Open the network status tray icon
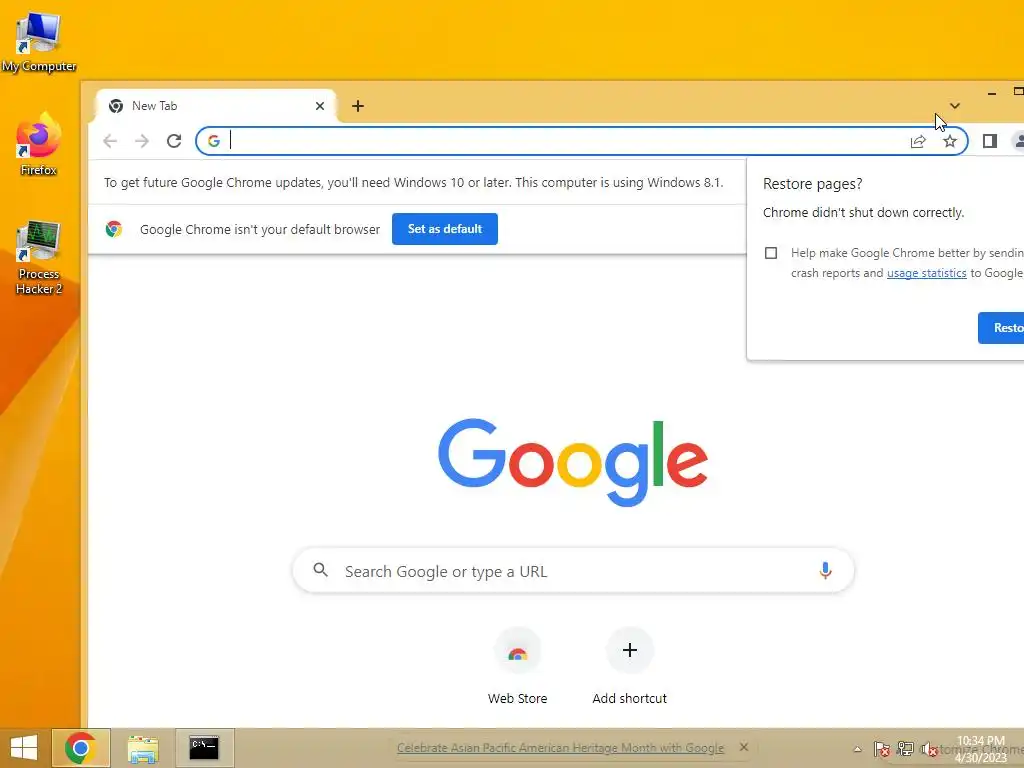 [905, 749]
